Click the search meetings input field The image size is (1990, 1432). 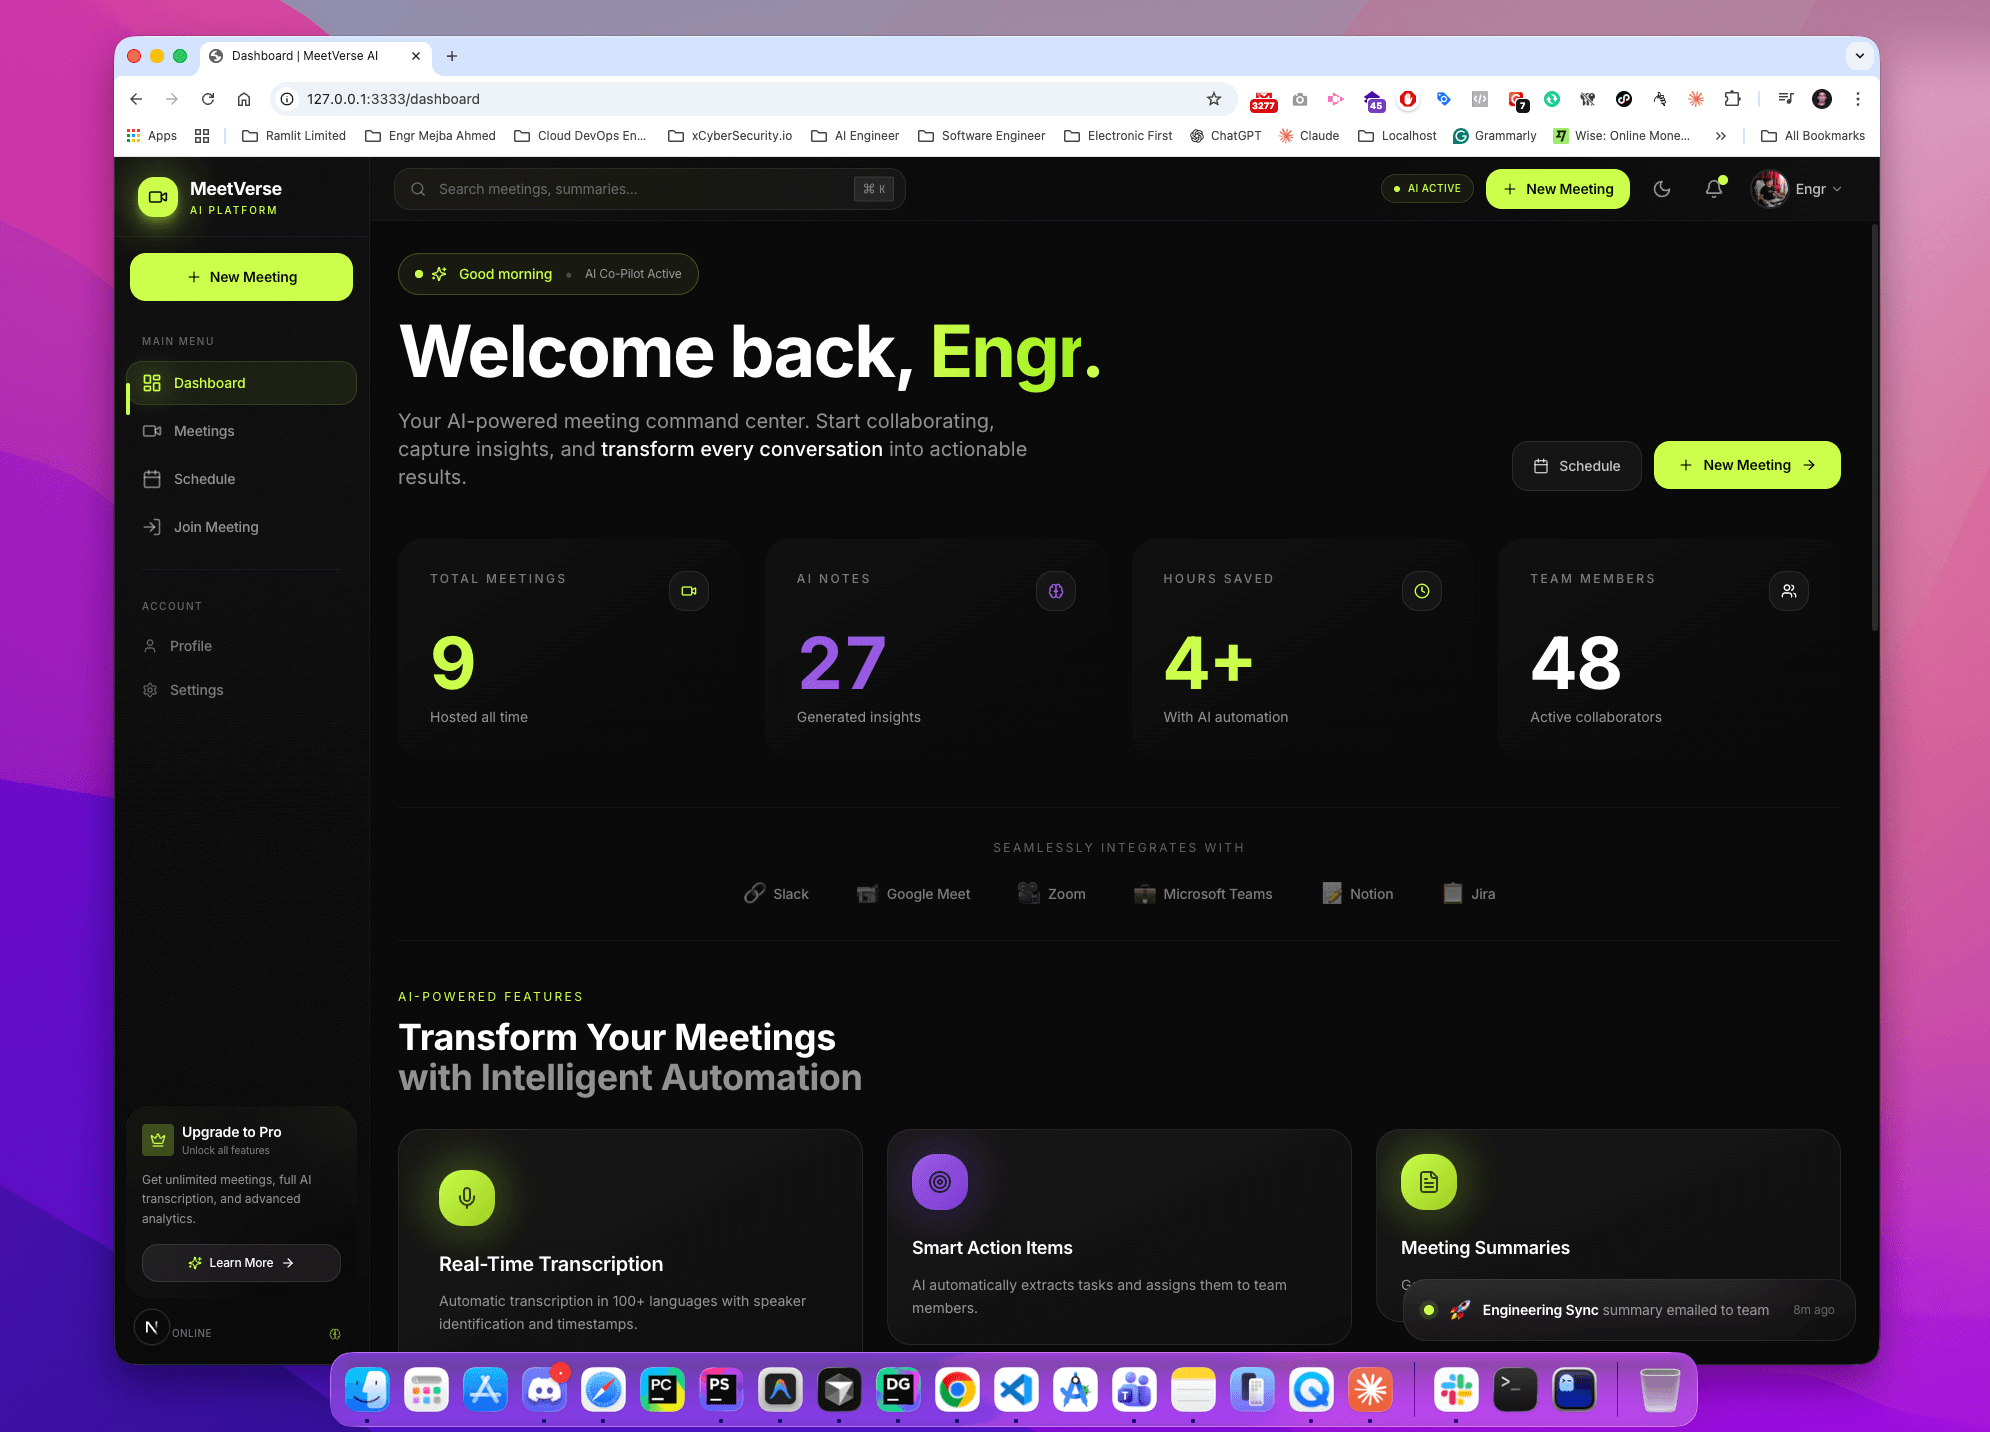pyautogui.click(x=640, y=189)
